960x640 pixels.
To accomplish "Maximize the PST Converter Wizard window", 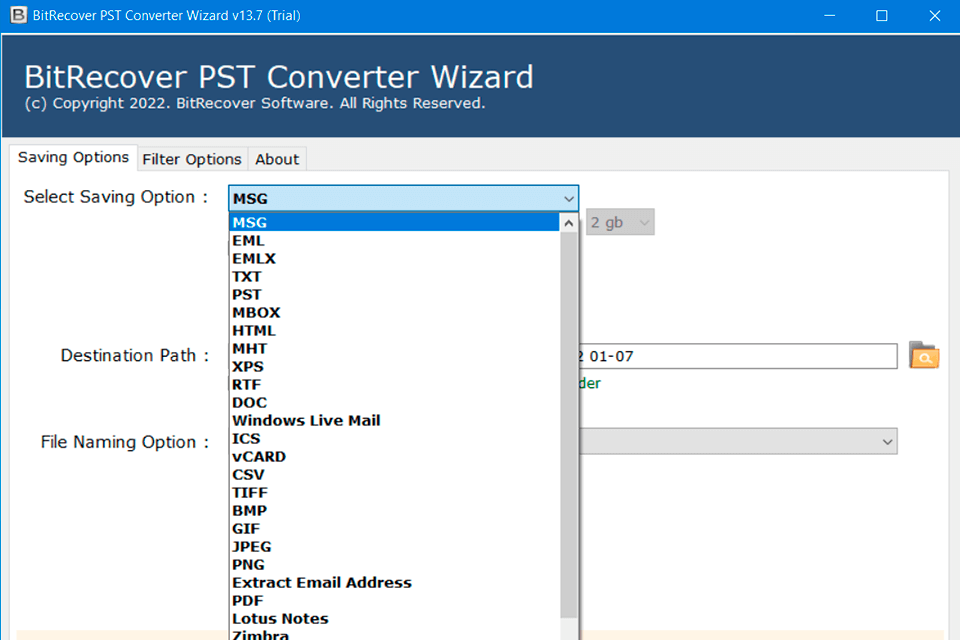I will 882,15.
